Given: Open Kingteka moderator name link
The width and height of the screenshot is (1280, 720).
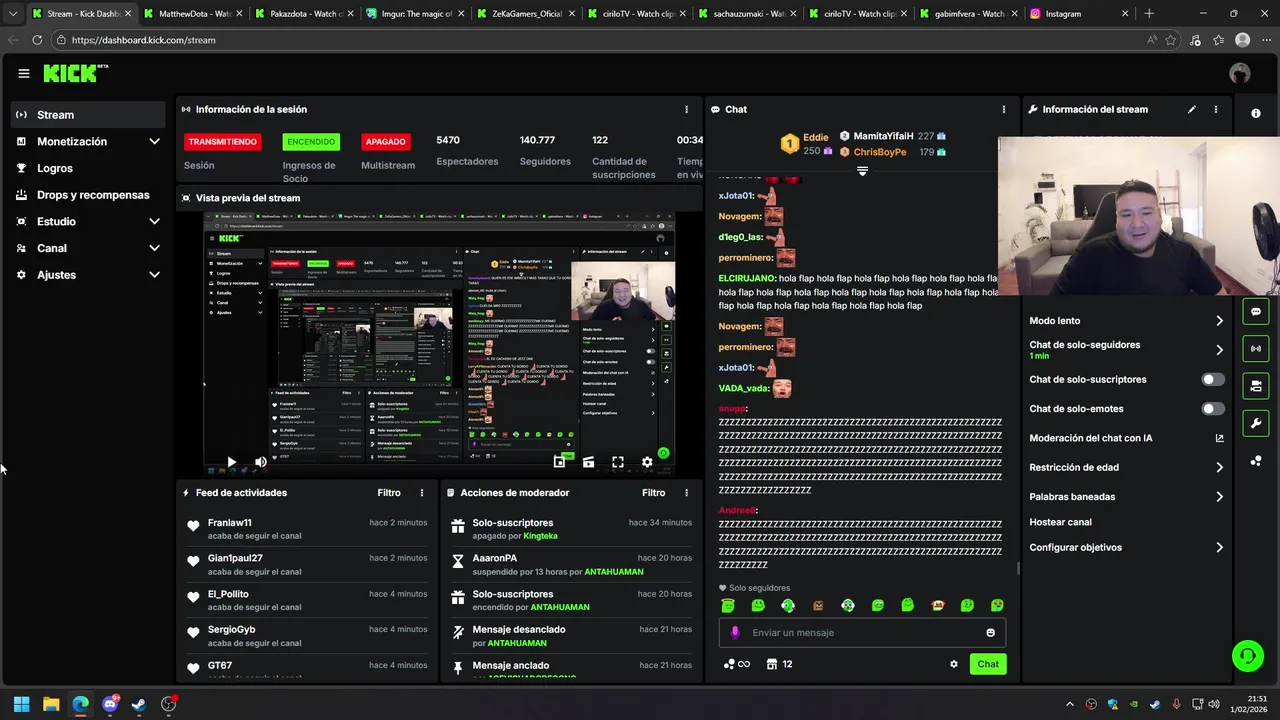Looking at the screenshot, I should click(540, 536).
